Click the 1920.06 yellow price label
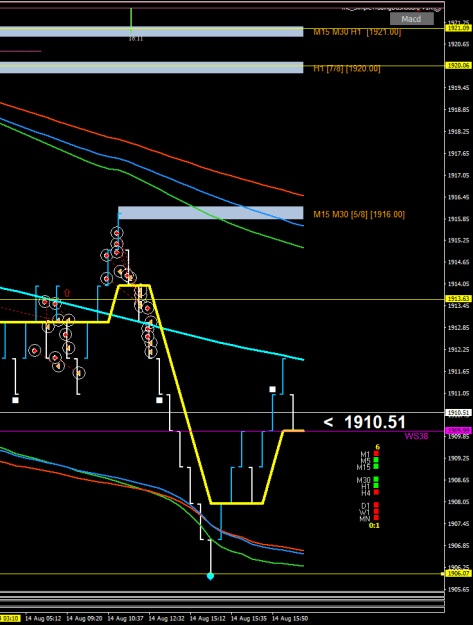 point(458,65)
